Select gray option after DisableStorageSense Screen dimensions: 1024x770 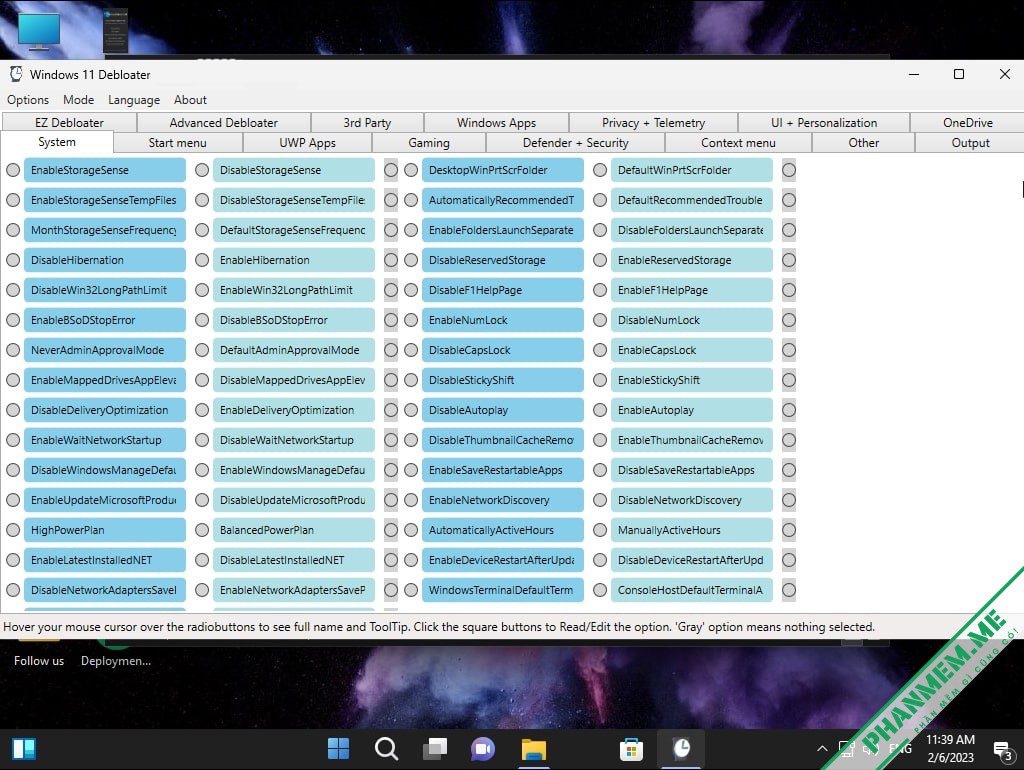point(391,170)
